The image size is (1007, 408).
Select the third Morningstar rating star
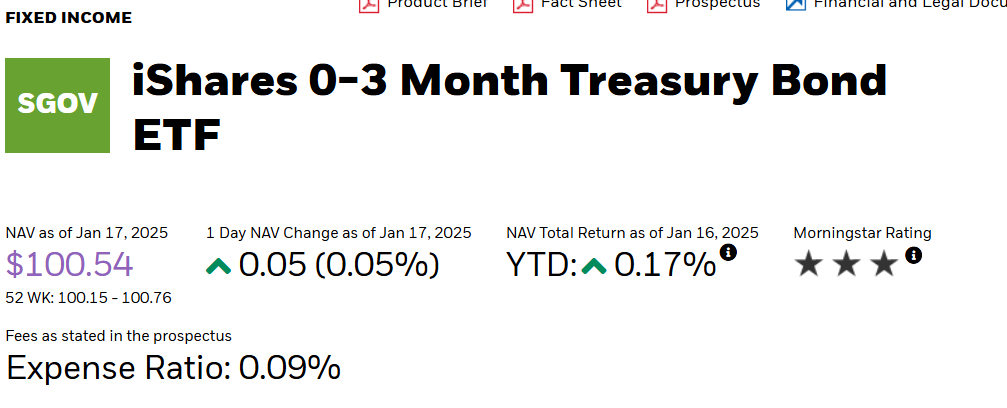click(884, 265)
